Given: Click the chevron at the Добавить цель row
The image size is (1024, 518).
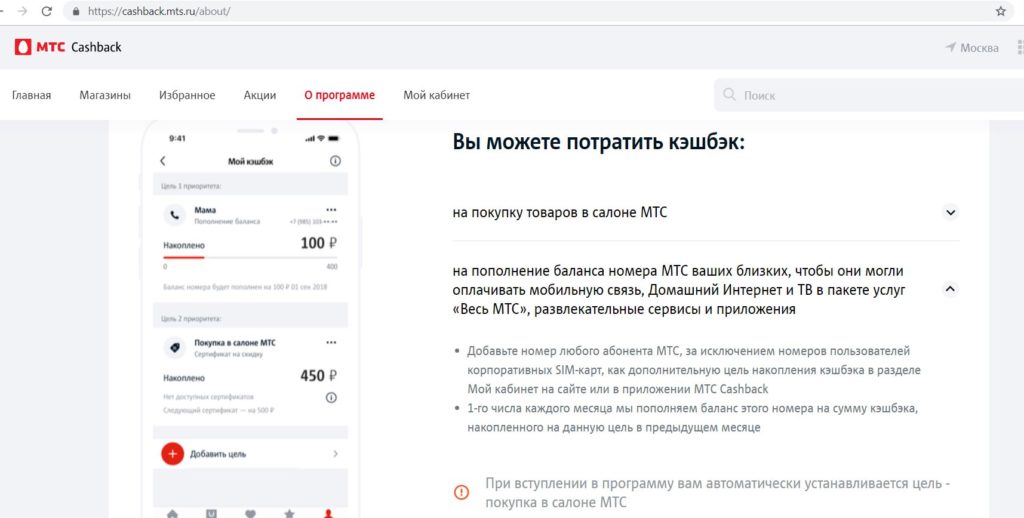Looking at the screenshot, I should coord(336,453).
